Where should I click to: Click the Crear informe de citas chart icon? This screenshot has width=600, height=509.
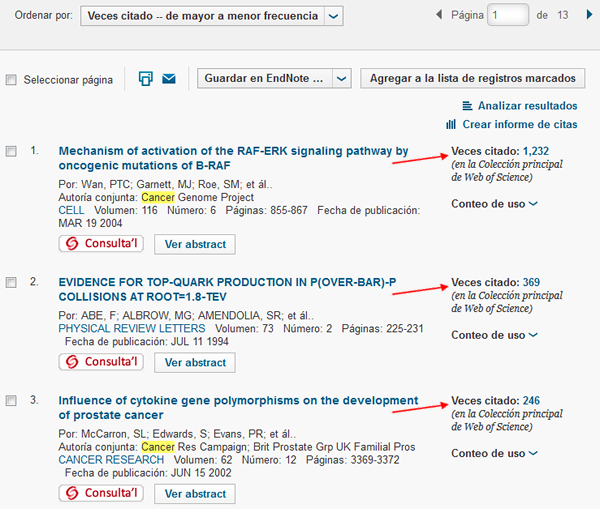click(x=451, y=124)
